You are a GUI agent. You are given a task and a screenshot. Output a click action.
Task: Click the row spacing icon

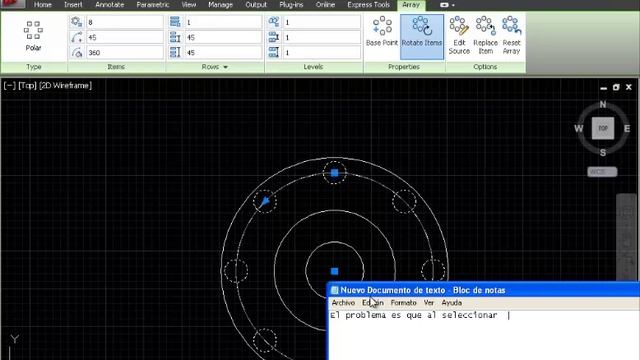175,38
